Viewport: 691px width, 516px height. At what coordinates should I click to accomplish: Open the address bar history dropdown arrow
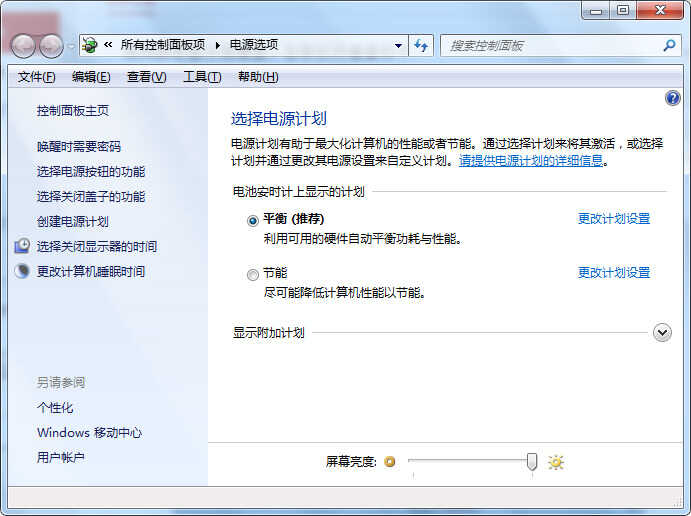pyautogui.click(x=398, y=45)
